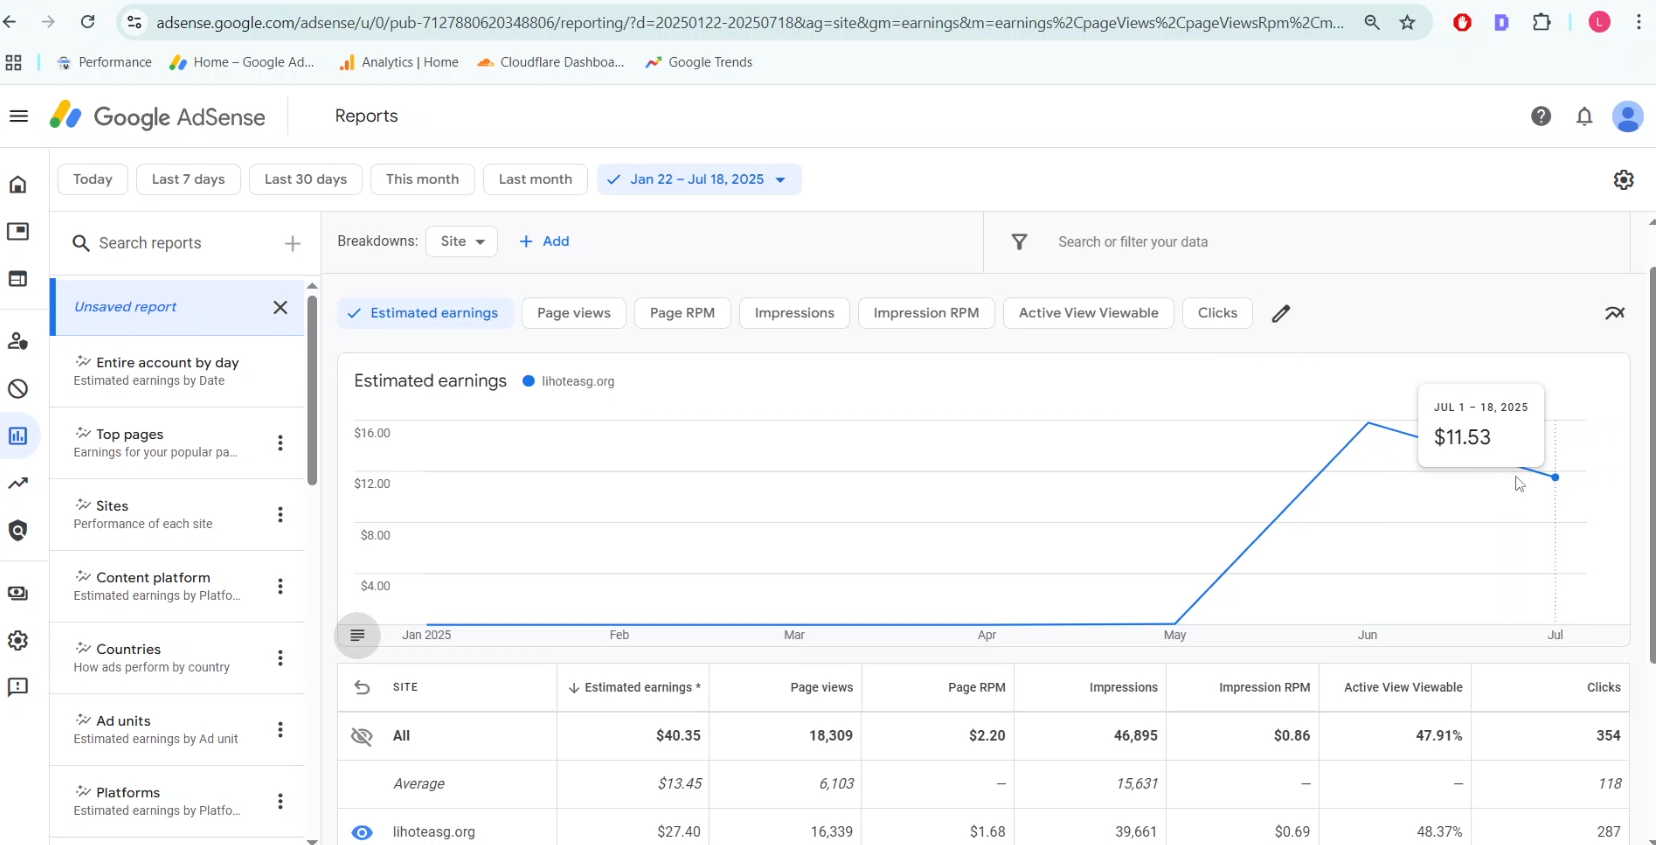Click the report list scrollbar thumb
The width and height of the screenshot is (1656, 845).
pyautogui.click(x=312, y=390)
